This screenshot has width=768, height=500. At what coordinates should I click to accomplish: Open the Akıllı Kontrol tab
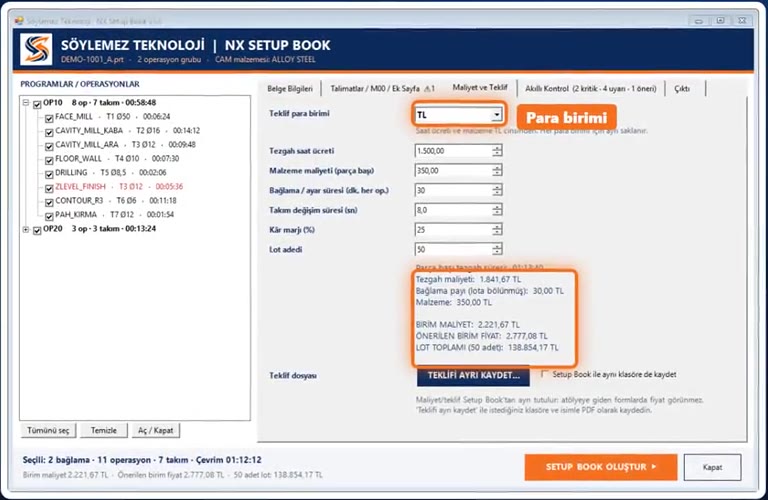[591, 89]
